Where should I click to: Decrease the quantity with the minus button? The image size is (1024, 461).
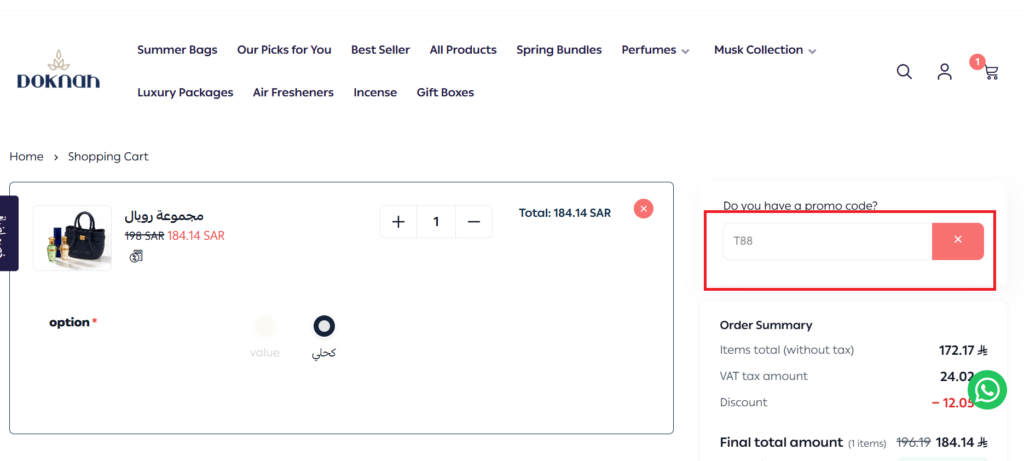[x=474, y=222]
